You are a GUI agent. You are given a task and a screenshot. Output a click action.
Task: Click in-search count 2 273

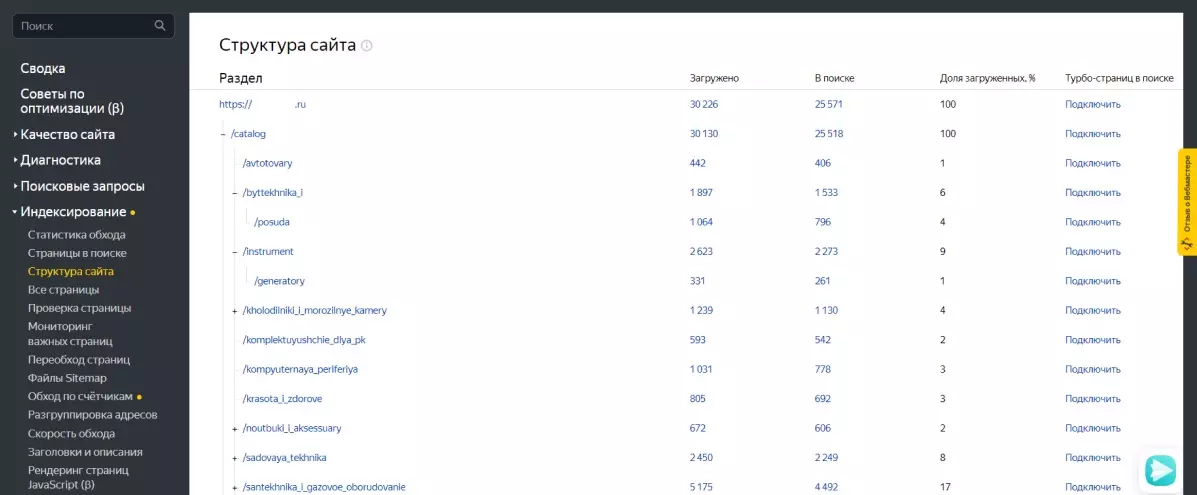coord(827,252)
